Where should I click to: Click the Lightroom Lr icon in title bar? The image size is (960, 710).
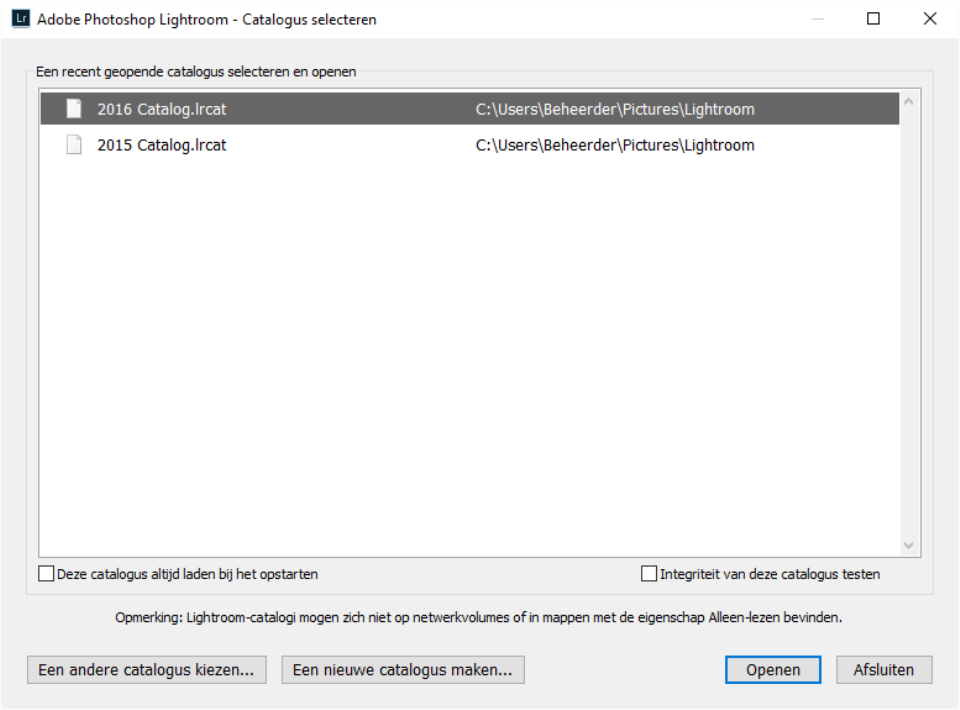pos(21,18)
